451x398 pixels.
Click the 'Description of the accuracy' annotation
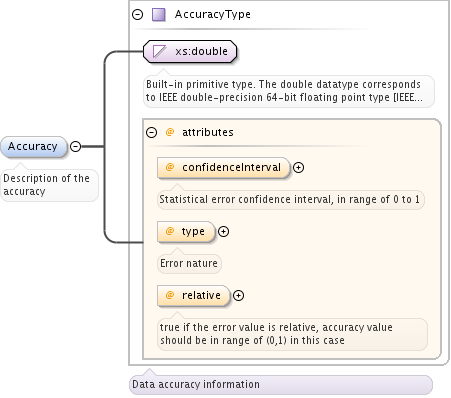[49, 185]
